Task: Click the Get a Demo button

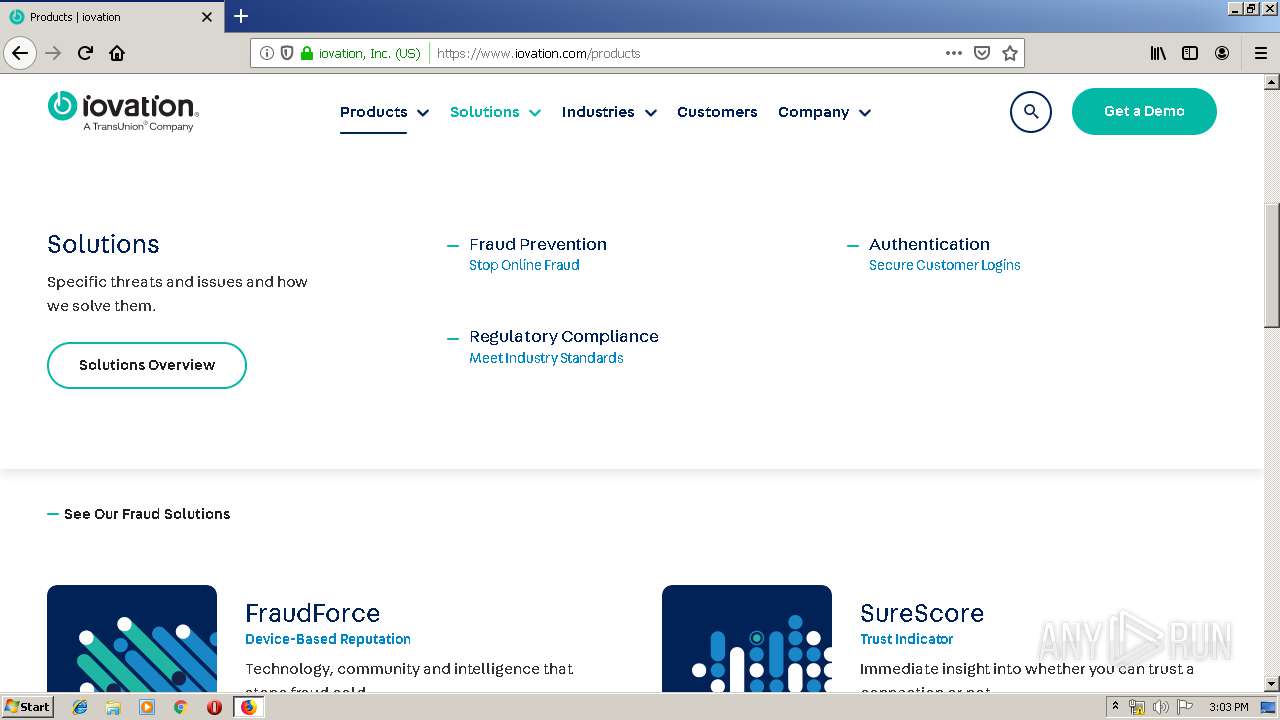Action: [x=1144, y=111]
